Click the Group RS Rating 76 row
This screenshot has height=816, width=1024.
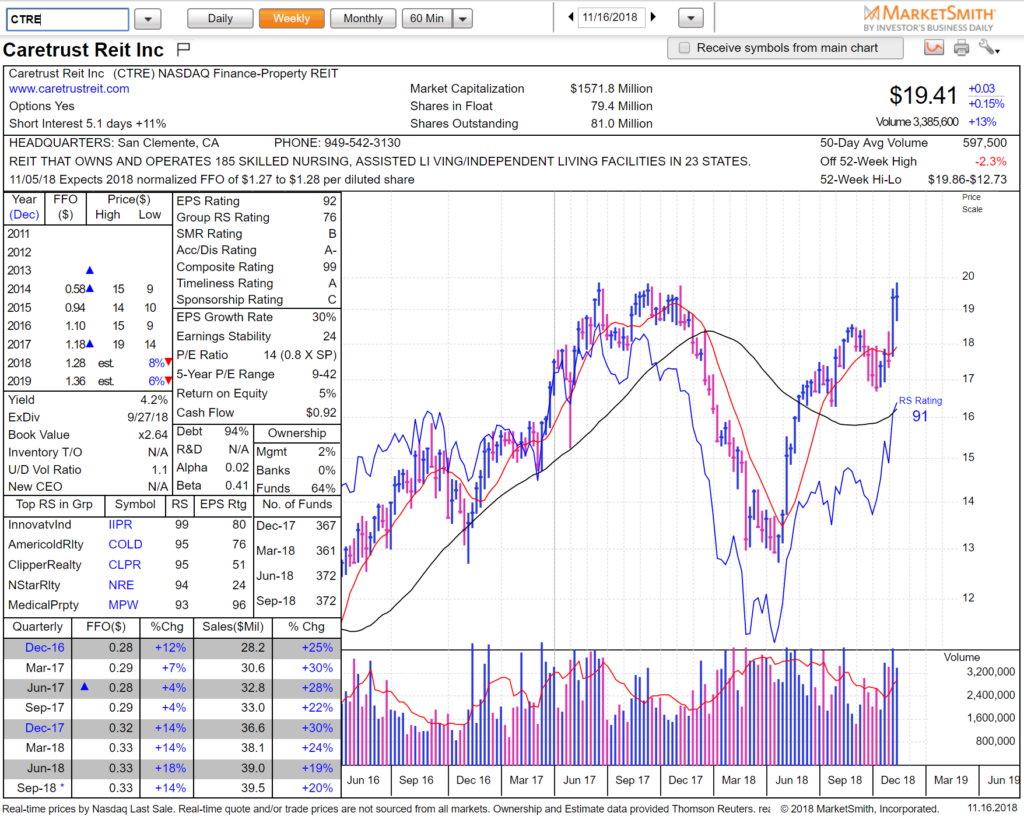pyautogui.click(x=257, y=217)
